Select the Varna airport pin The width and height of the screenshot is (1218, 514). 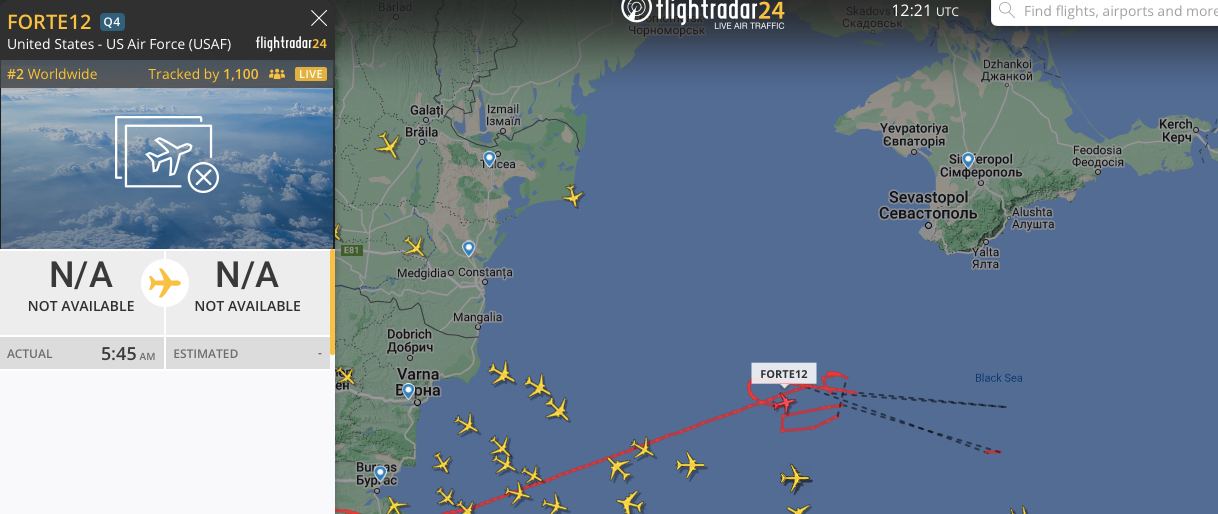(x=408, y=390)
